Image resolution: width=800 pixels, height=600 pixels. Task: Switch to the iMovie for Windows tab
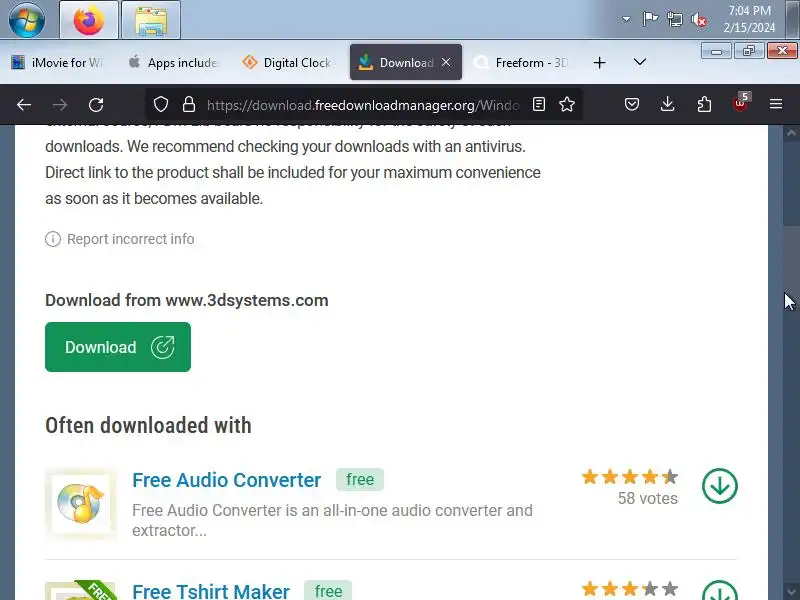(x=58, y=62)
